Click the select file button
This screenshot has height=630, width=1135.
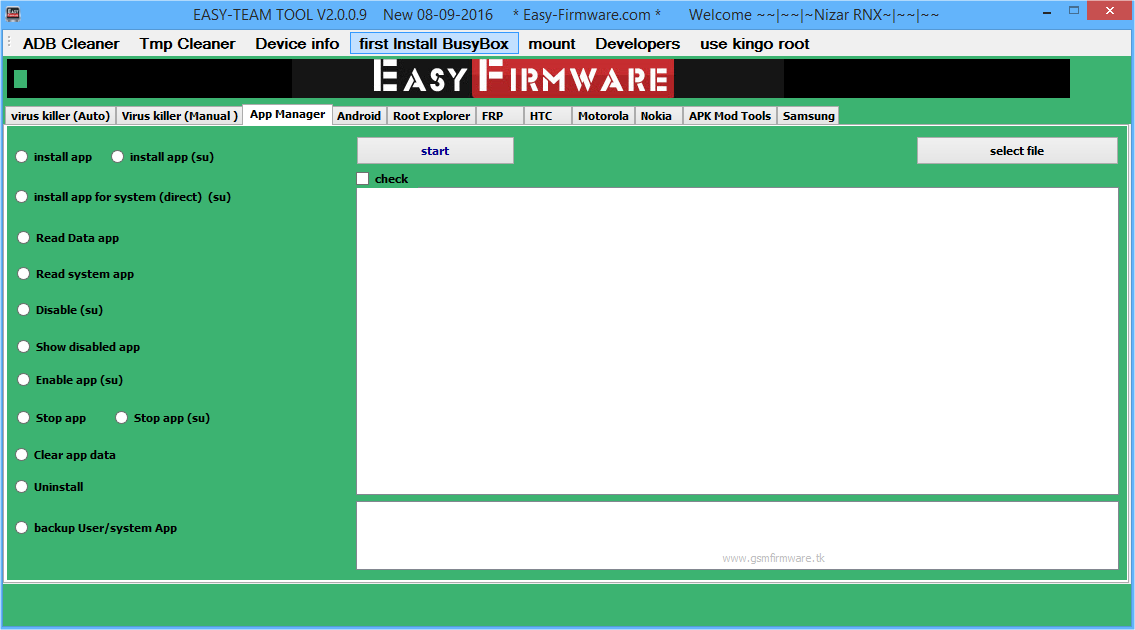tap(1017, 151)
